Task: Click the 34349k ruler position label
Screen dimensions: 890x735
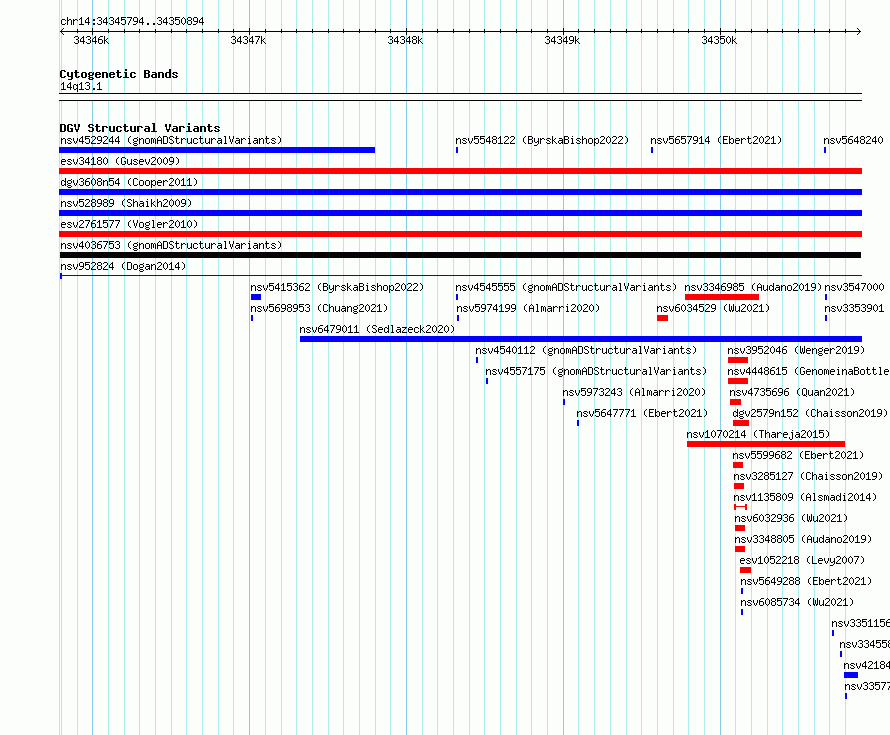Action: tap(562, 40)
